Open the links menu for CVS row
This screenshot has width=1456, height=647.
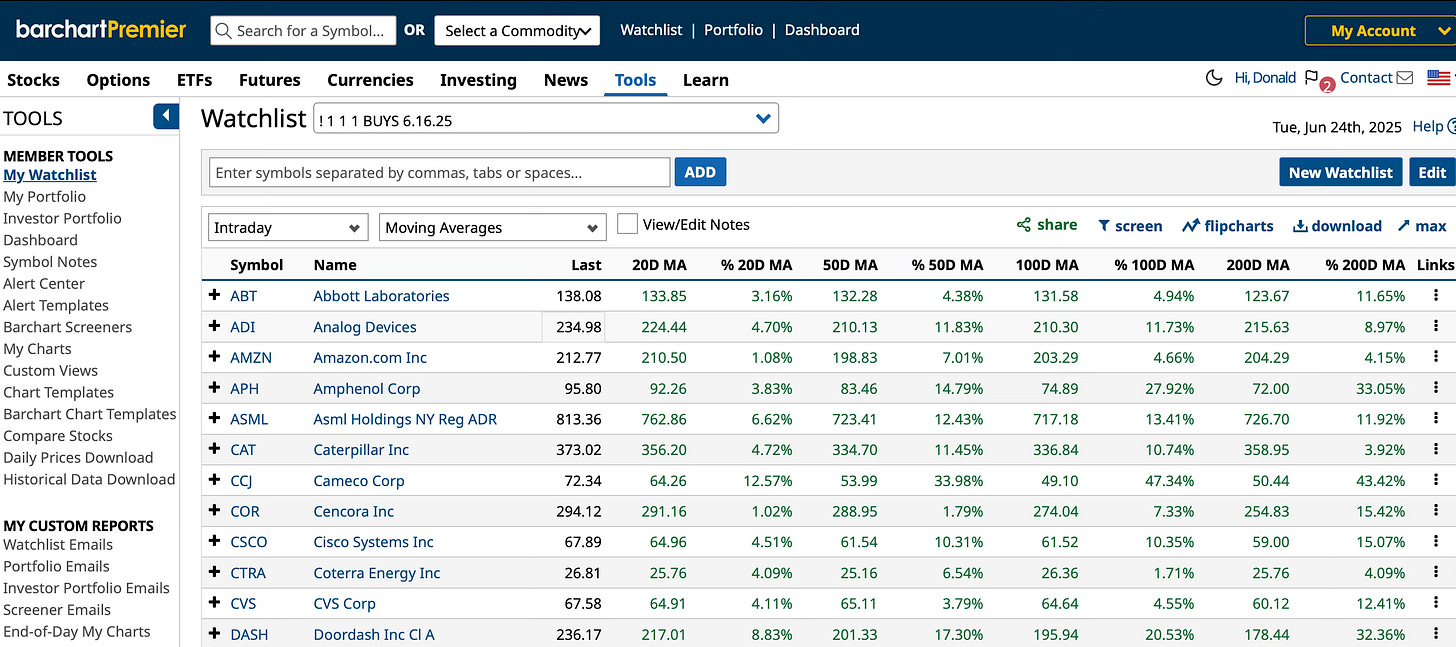1436,603
